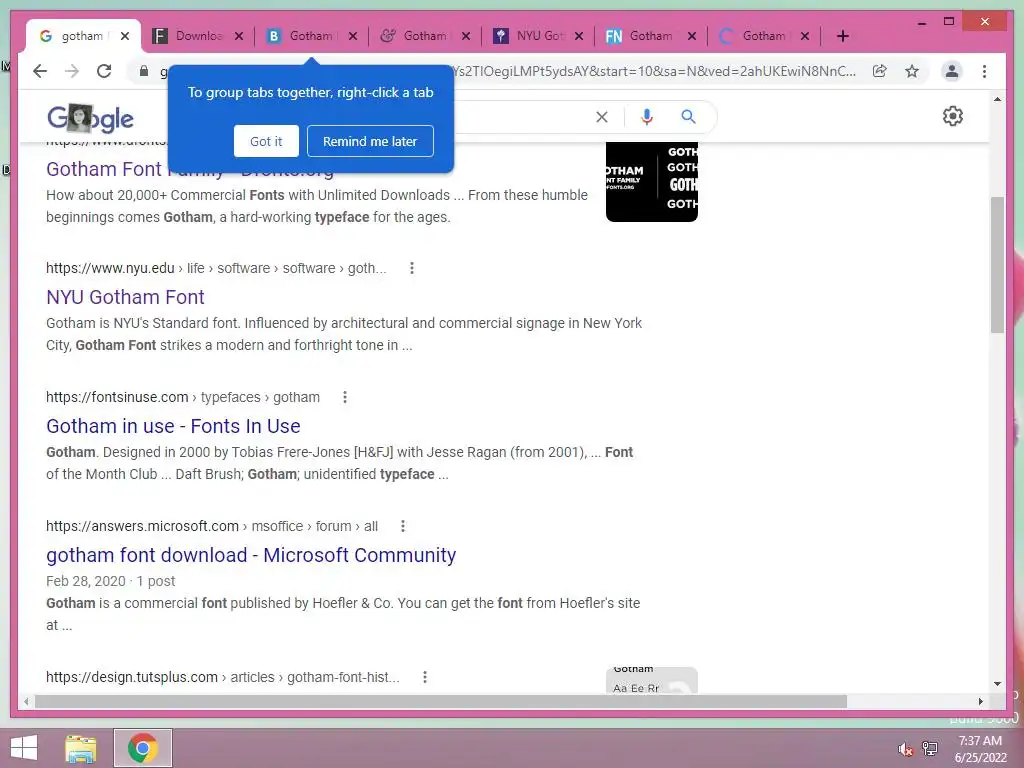
Task: Click the Google logo
Action: [90, 118]
